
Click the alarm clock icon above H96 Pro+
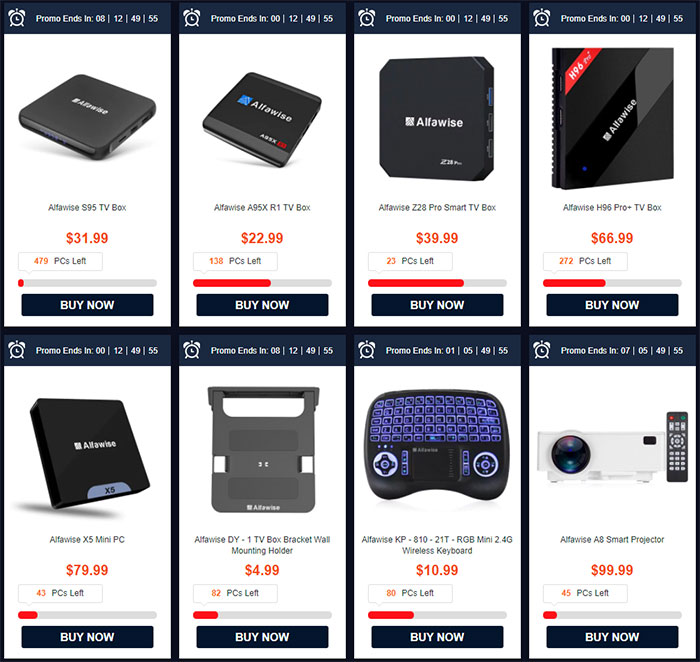click(x=542, y=18)
